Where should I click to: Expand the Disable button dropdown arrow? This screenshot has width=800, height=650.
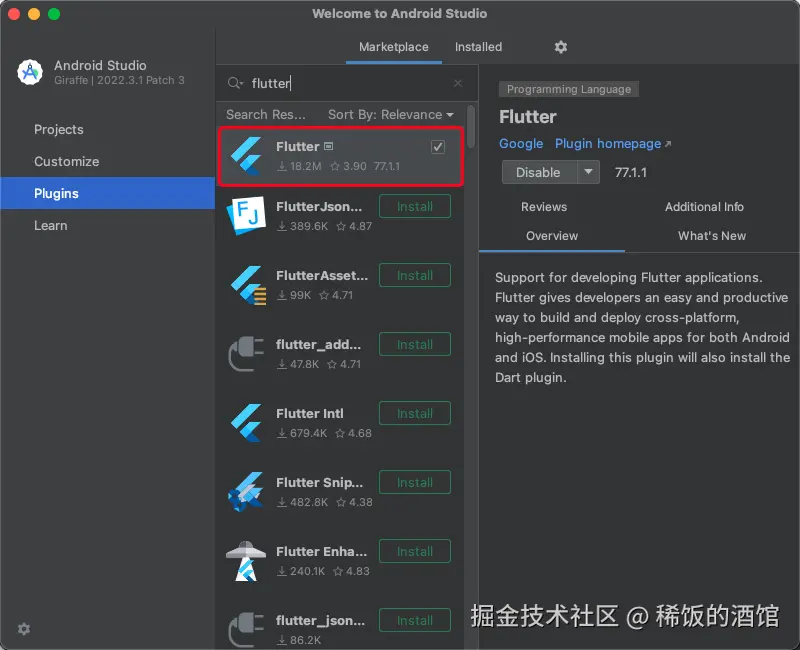(588, 172)
